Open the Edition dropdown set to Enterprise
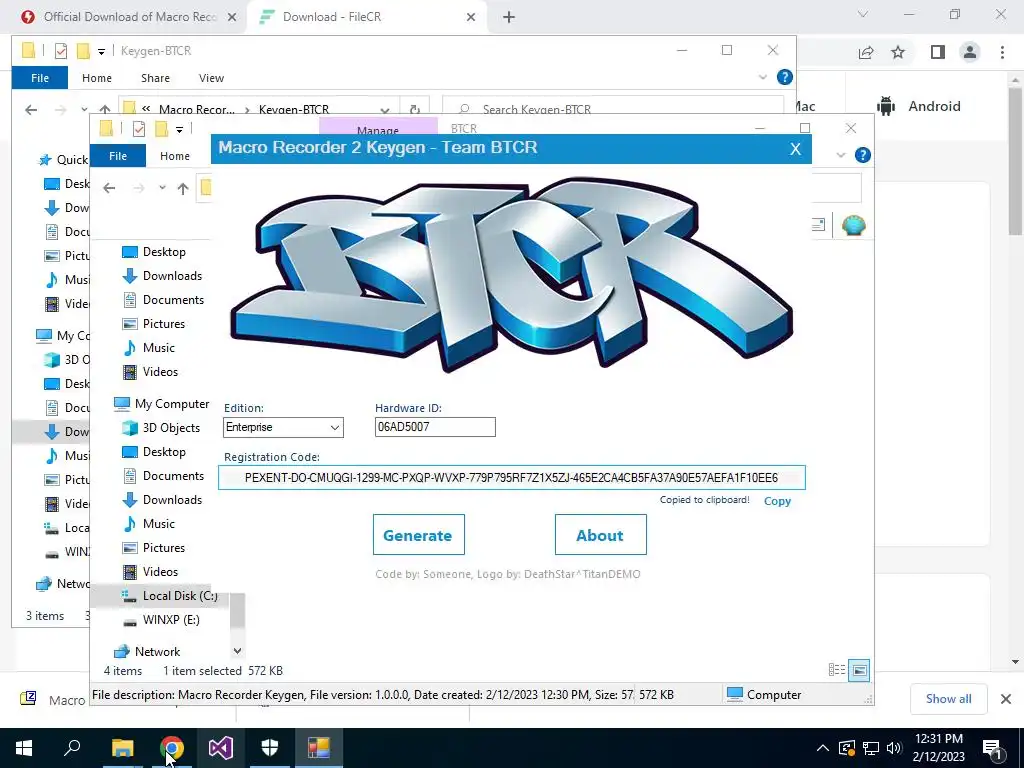 coord(283,427)
